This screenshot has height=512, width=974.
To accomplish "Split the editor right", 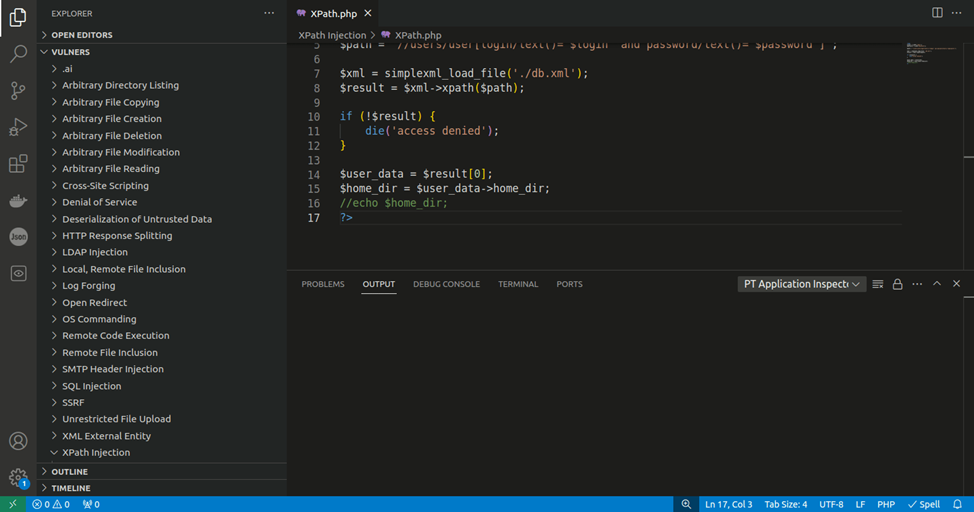I will pos(937,13).
